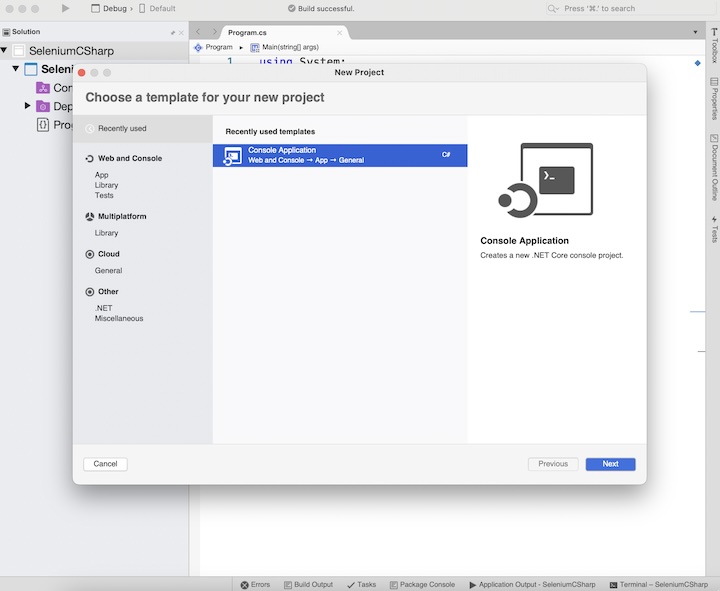Image resolution: width=720 pixels, height=591 pixels.
Task: Open the Toolbox side panel
Action: tap(714, 45)
